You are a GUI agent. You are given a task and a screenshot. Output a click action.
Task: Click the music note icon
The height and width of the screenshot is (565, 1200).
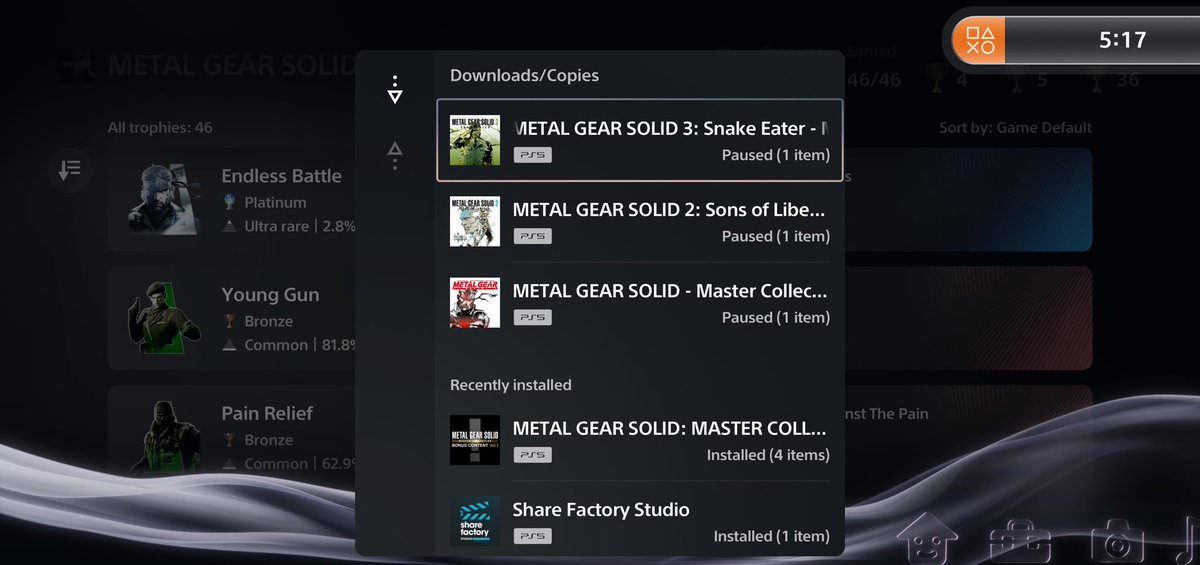tap(1189, 541)
